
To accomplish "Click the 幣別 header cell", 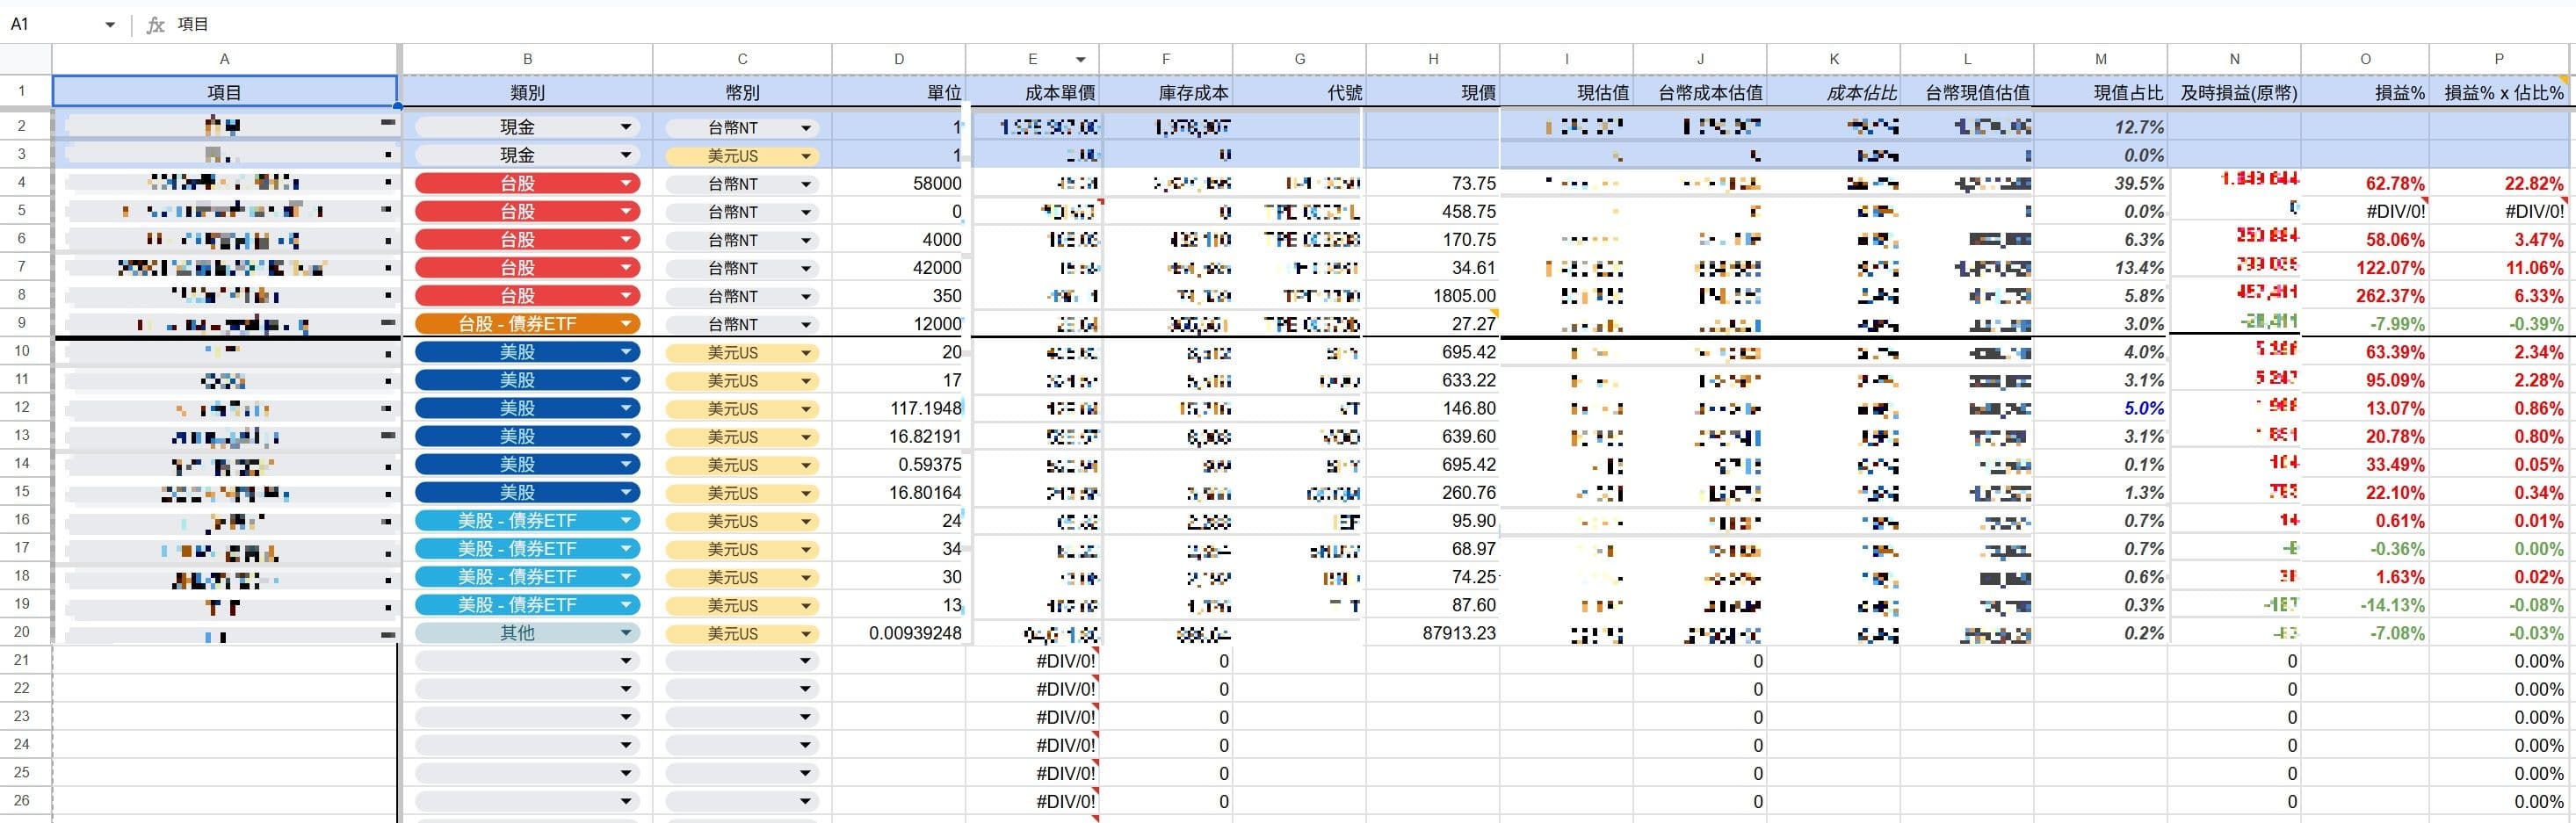I will click(742, 92).
